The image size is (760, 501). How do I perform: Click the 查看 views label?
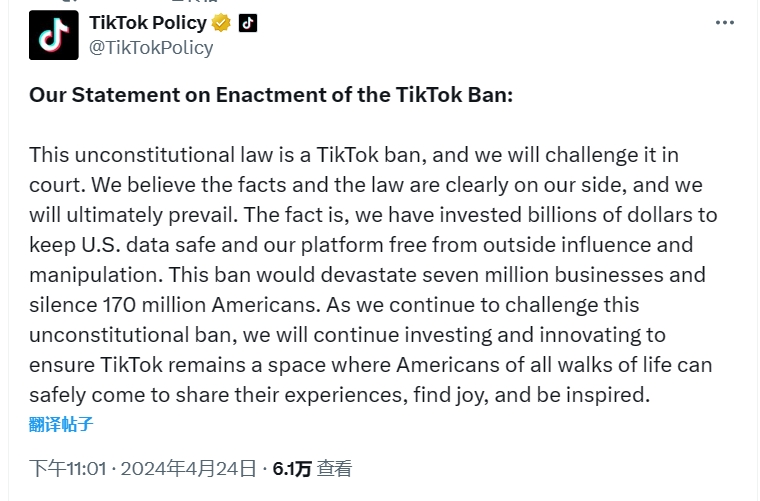pyautogui.click(x=335, y=468)
